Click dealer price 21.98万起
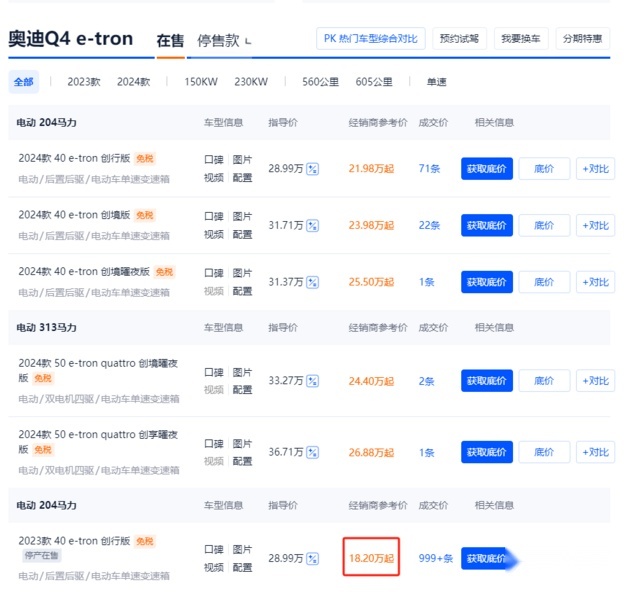 coord(371,168)
